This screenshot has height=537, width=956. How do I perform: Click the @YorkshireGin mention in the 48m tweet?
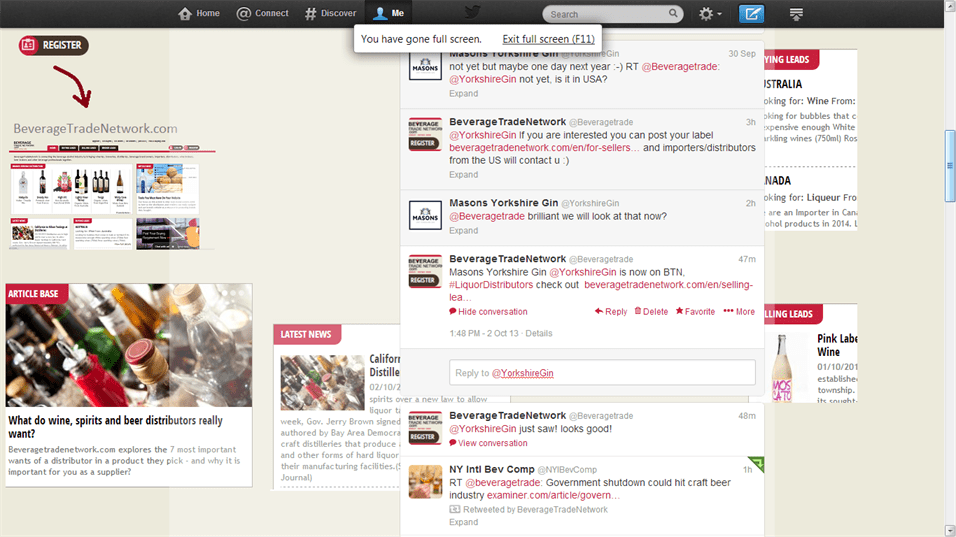[x=482, y=429]
